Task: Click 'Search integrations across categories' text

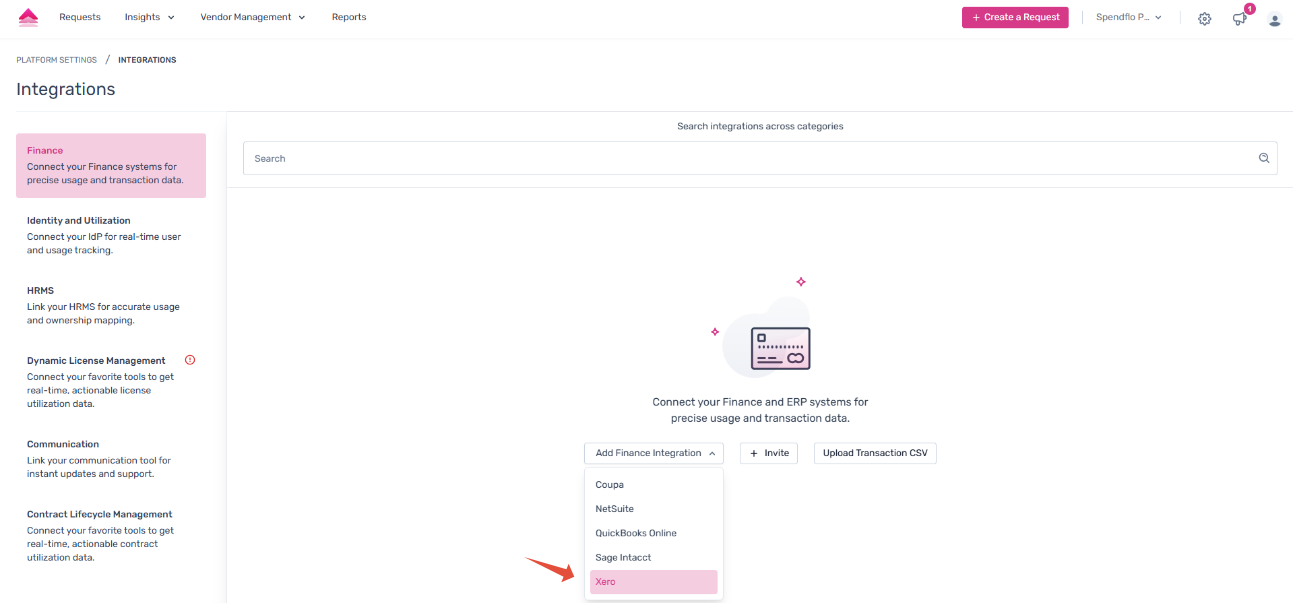Action: pos(760,126)
